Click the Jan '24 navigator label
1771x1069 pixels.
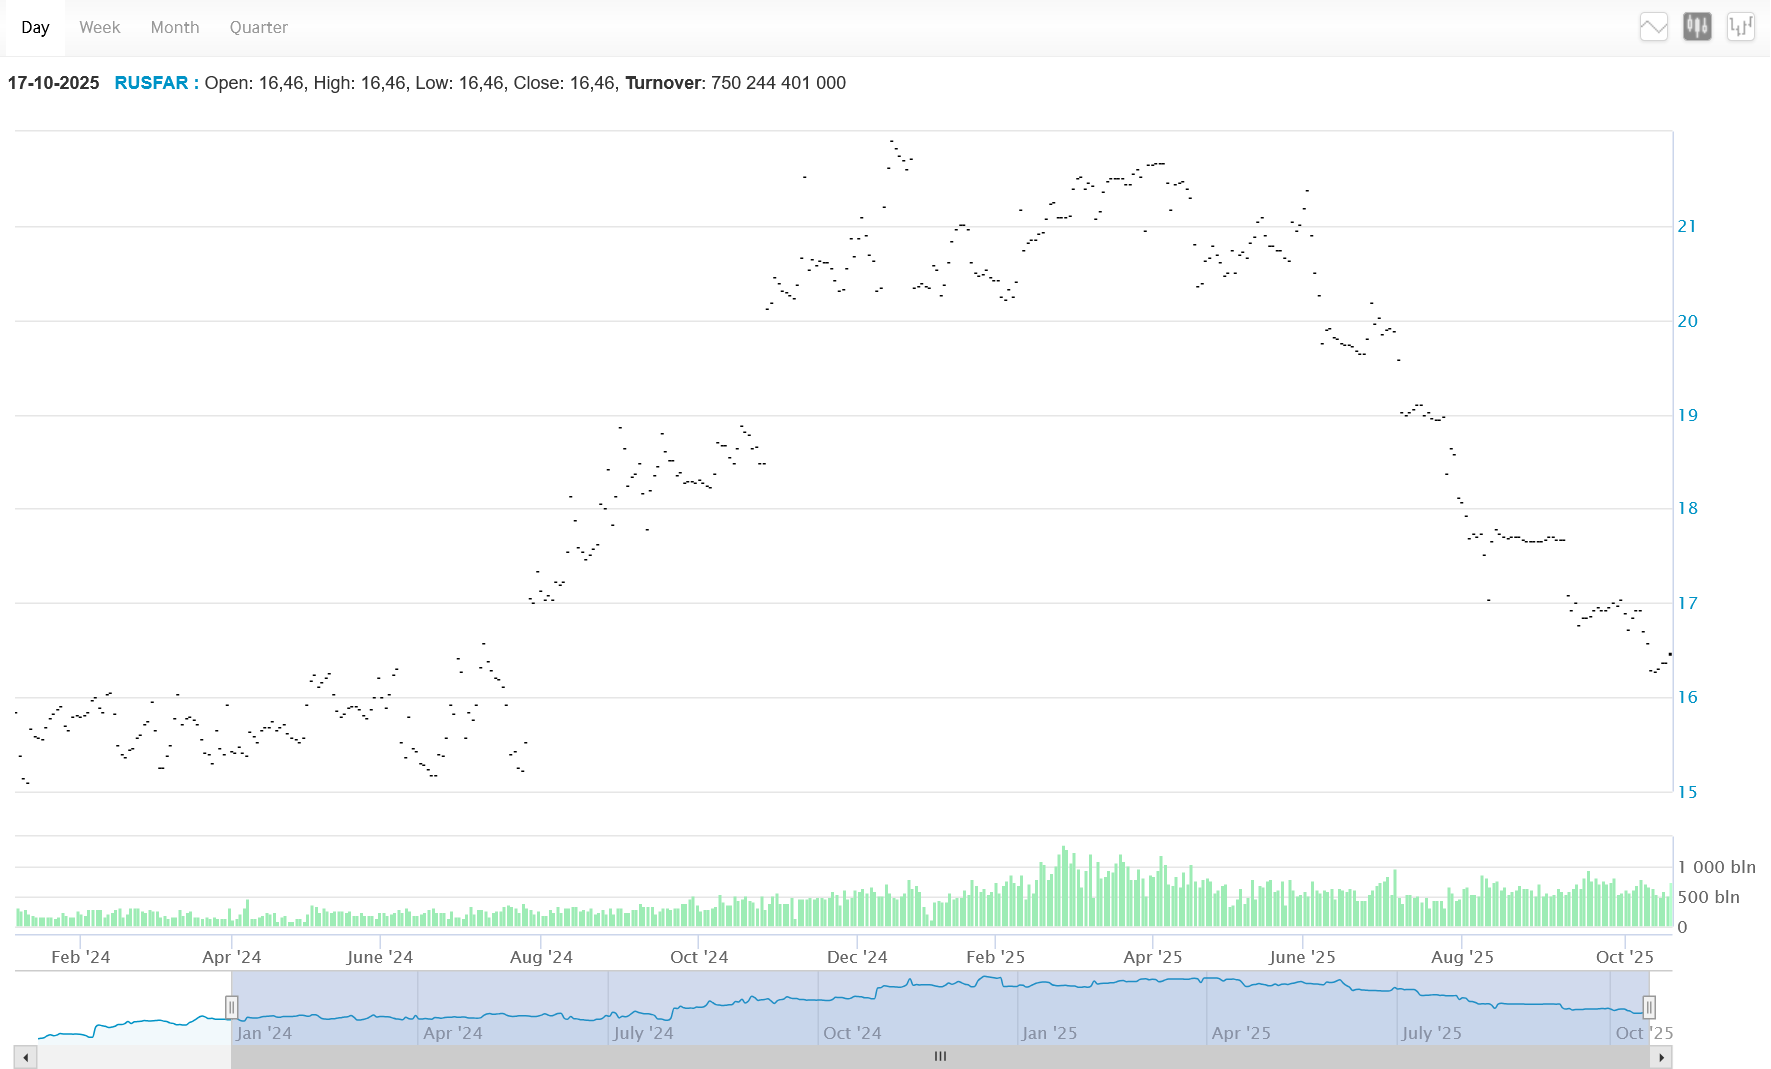coord(264,1033)
